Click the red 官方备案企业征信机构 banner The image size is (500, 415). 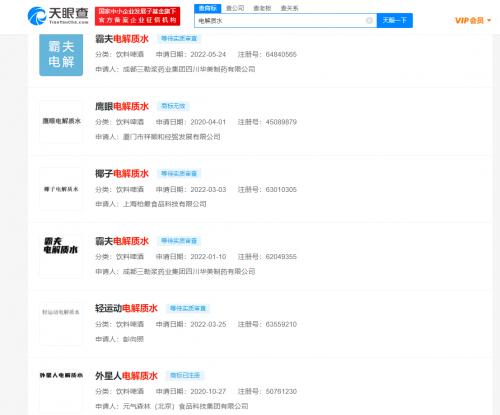coord(137,16)
